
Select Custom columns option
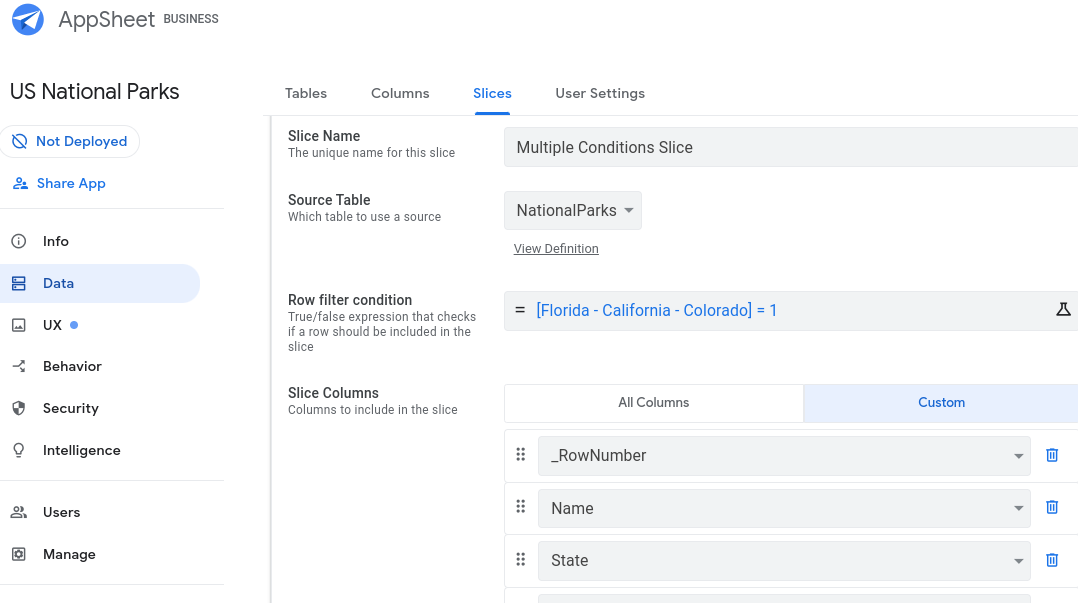(x=941, y=403)
